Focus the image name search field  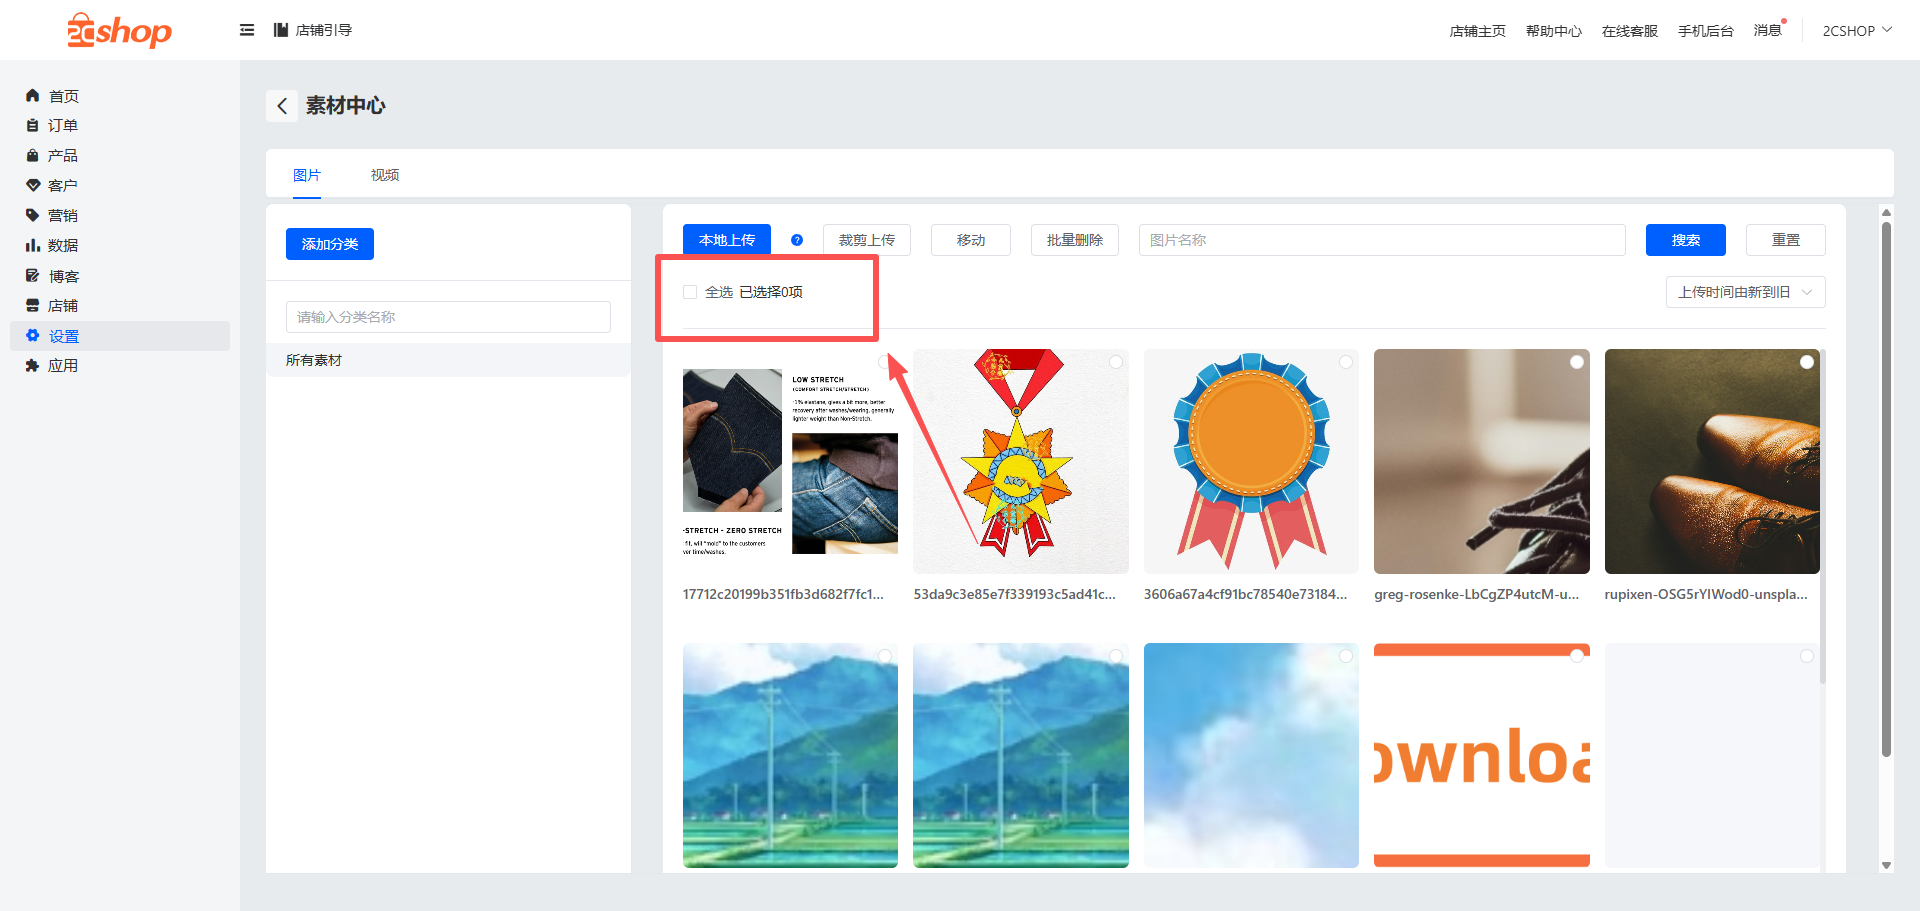(1381, 240)
